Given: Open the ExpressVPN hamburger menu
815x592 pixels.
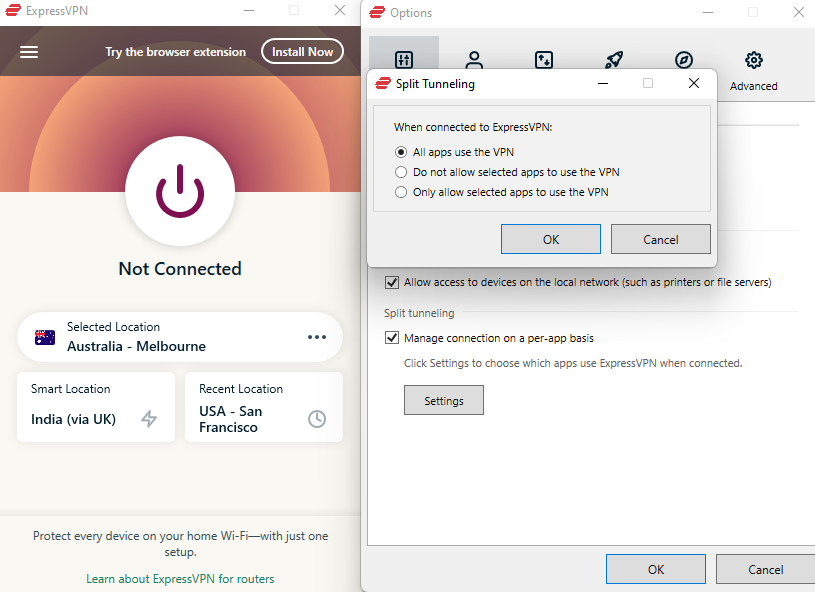Looking at the screenshot, I should (x=29, y=52).
